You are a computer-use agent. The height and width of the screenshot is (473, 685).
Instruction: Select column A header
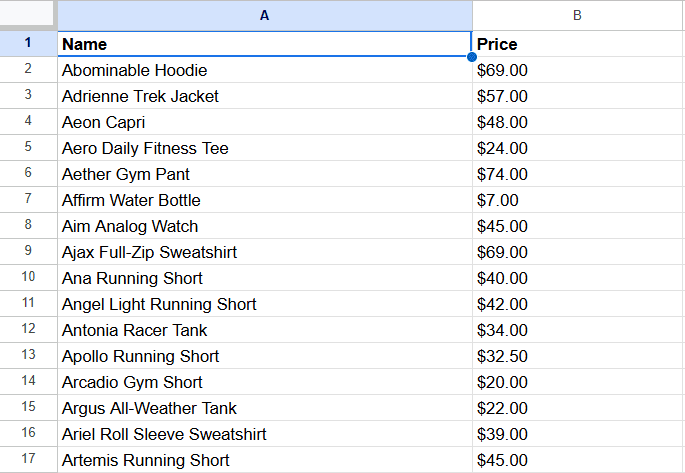point(265,15)
